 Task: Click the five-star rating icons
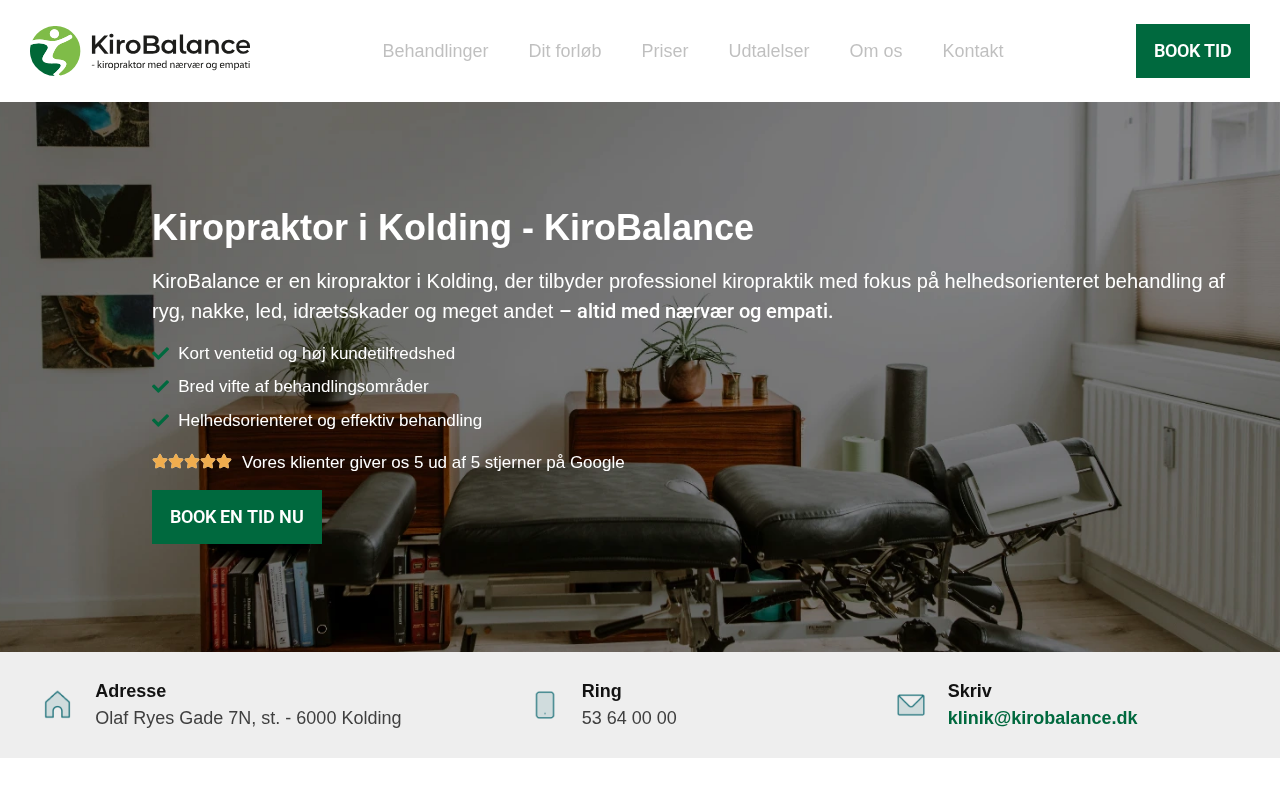coord(192,462)
